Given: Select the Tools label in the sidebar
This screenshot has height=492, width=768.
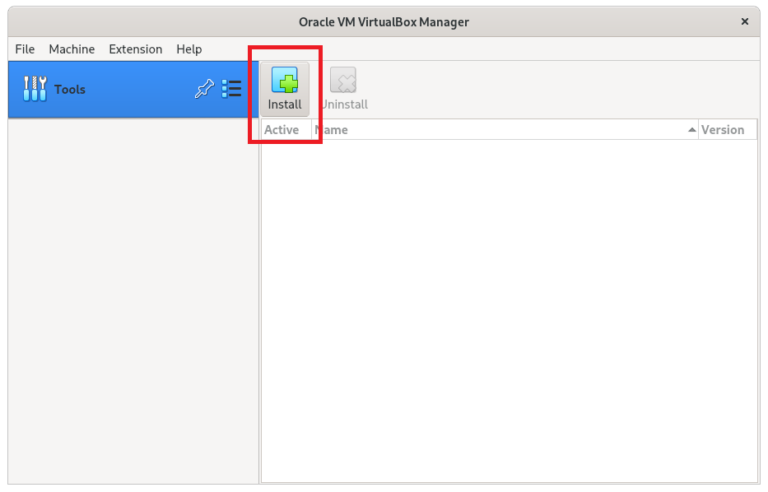Looking at the screenshot, I should 70,89.
